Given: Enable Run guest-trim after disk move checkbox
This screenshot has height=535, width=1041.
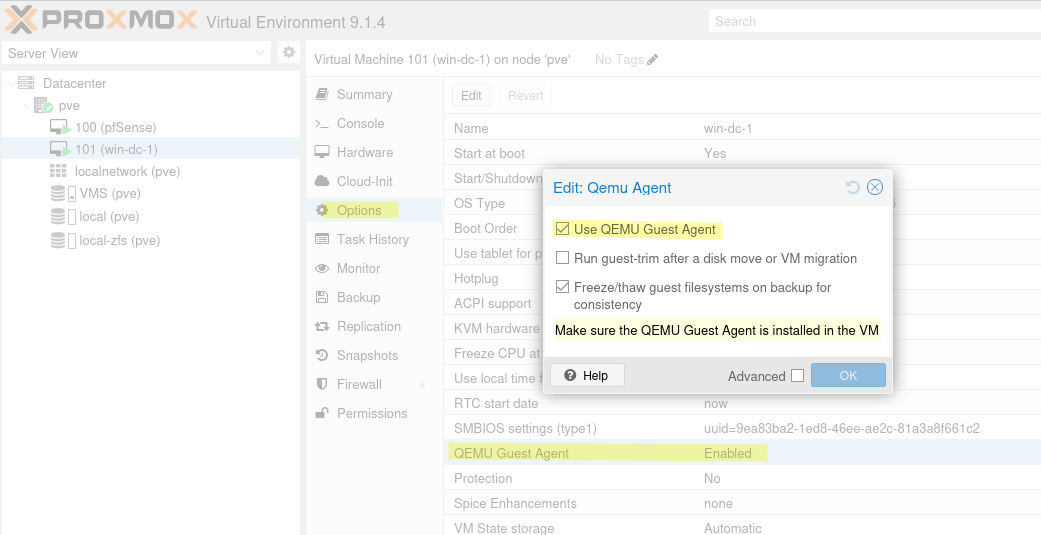Looking at the screenshot, I should tap(562, 258).
